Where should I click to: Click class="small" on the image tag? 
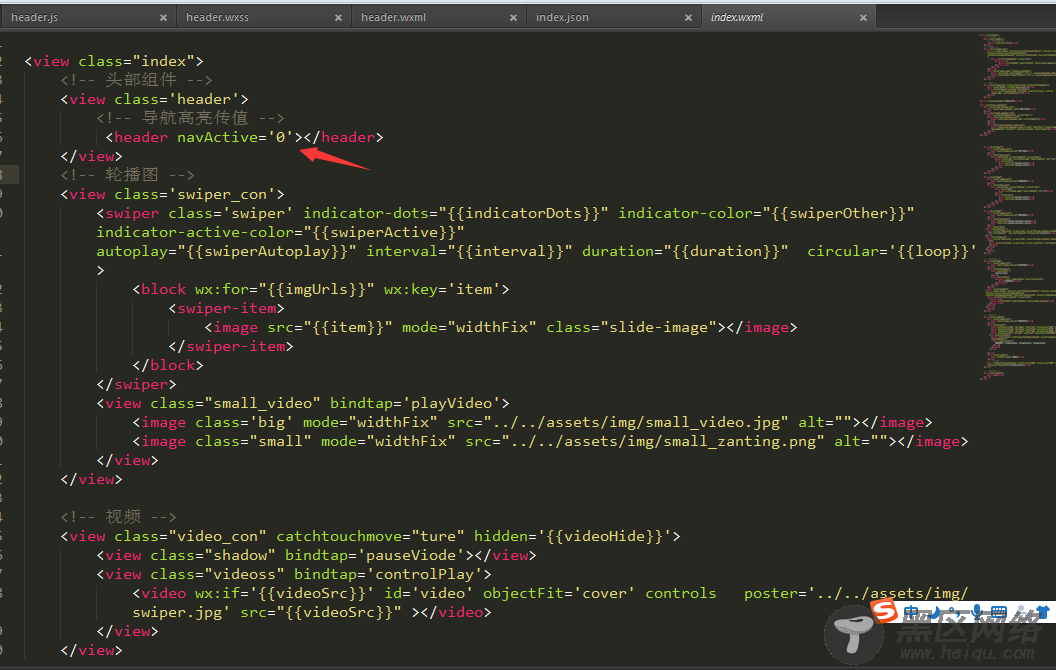point(254,442)
